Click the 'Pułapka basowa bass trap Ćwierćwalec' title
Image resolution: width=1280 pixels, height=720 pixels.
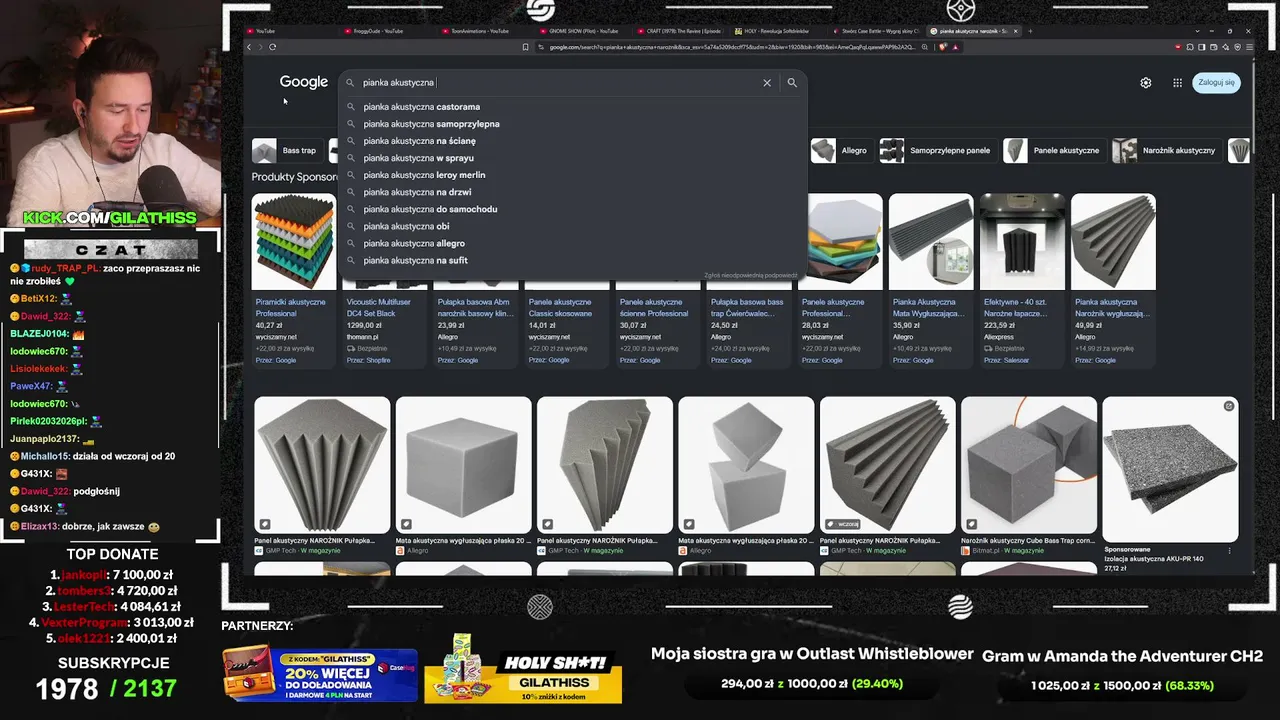pyautogui.click(x=748, y=308)
